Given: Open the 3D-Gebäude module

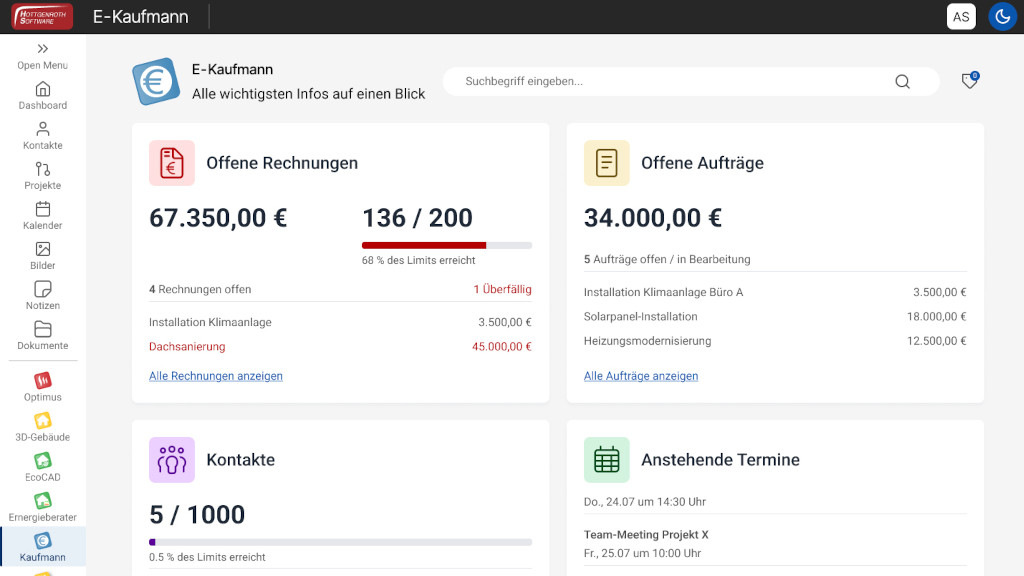Looking at the screenshot, I should point(42,425).
